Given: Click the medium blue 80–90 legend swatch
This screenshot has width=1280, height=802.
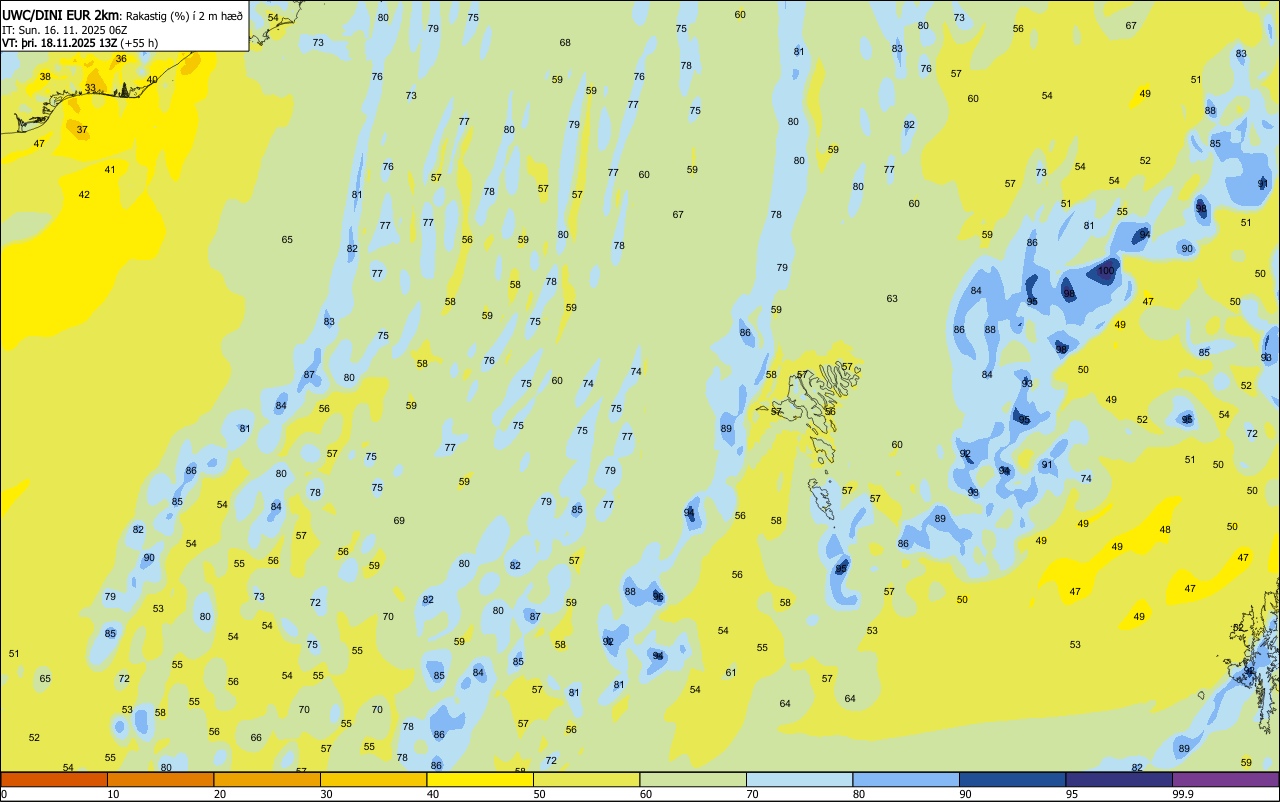Looking at the screenshot, I should [906, 779].
